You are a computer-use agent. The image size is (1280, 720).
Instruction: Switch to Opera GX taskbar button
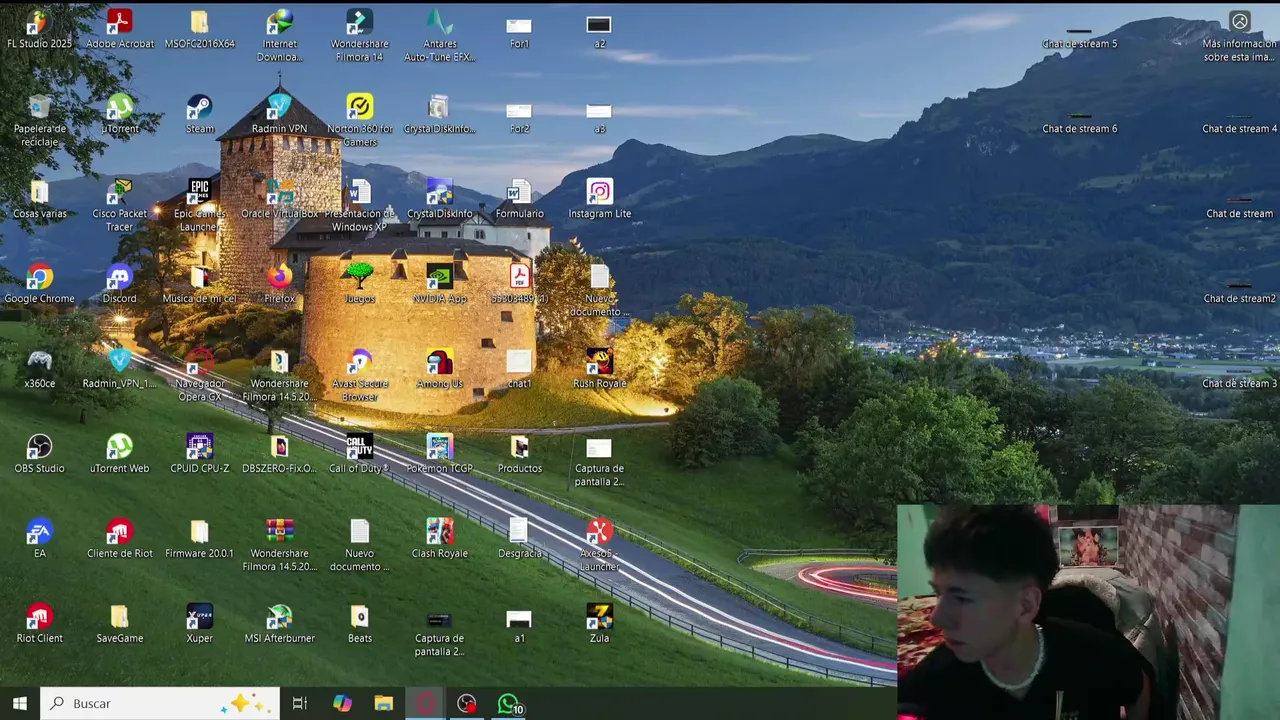(426, 703)
